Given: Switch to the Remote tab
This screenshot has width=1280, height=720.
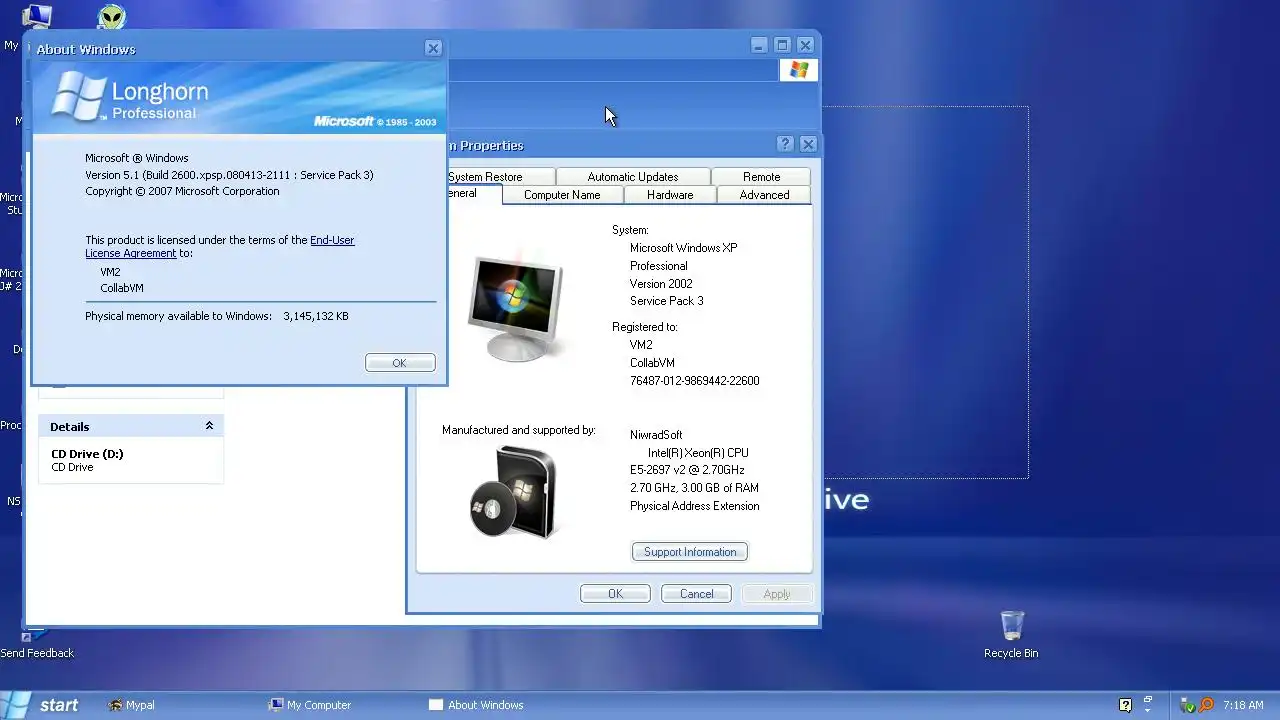Looking at the screenshot, I should click(762, 177).
